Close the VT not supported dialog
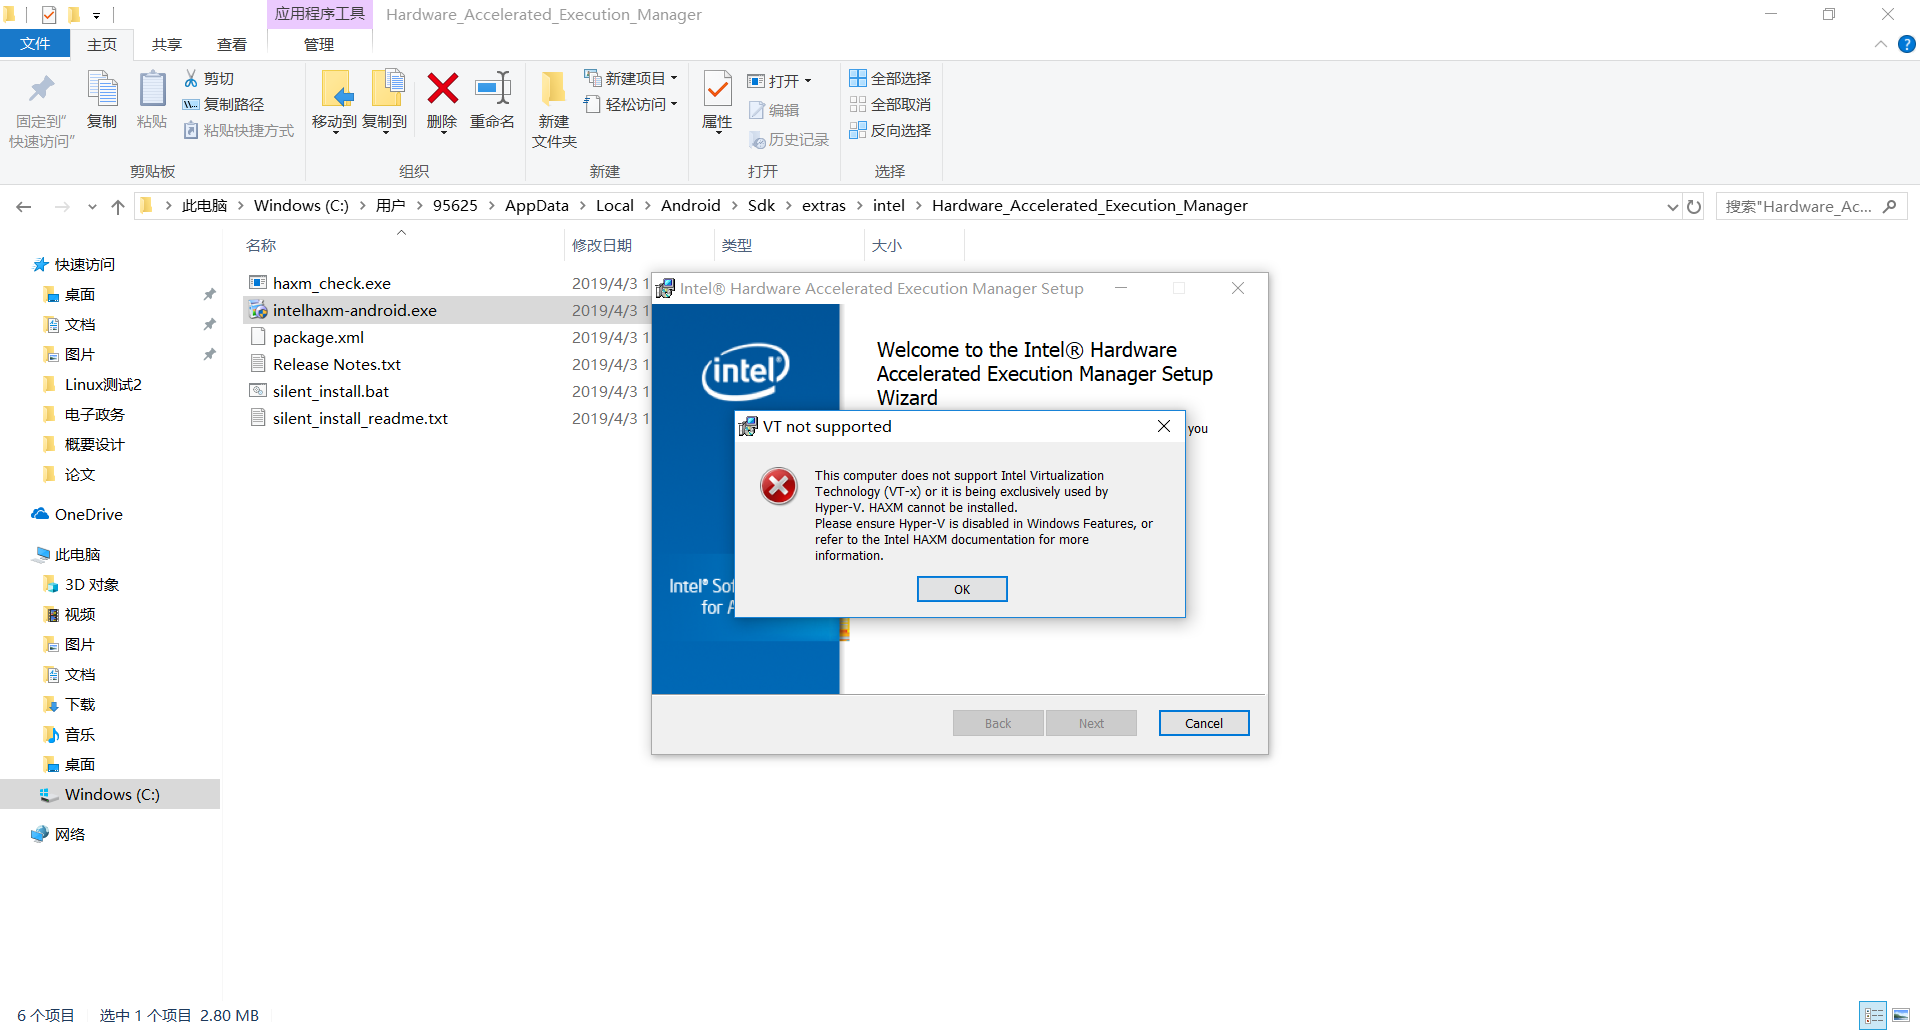 (x=1164, y=426)
